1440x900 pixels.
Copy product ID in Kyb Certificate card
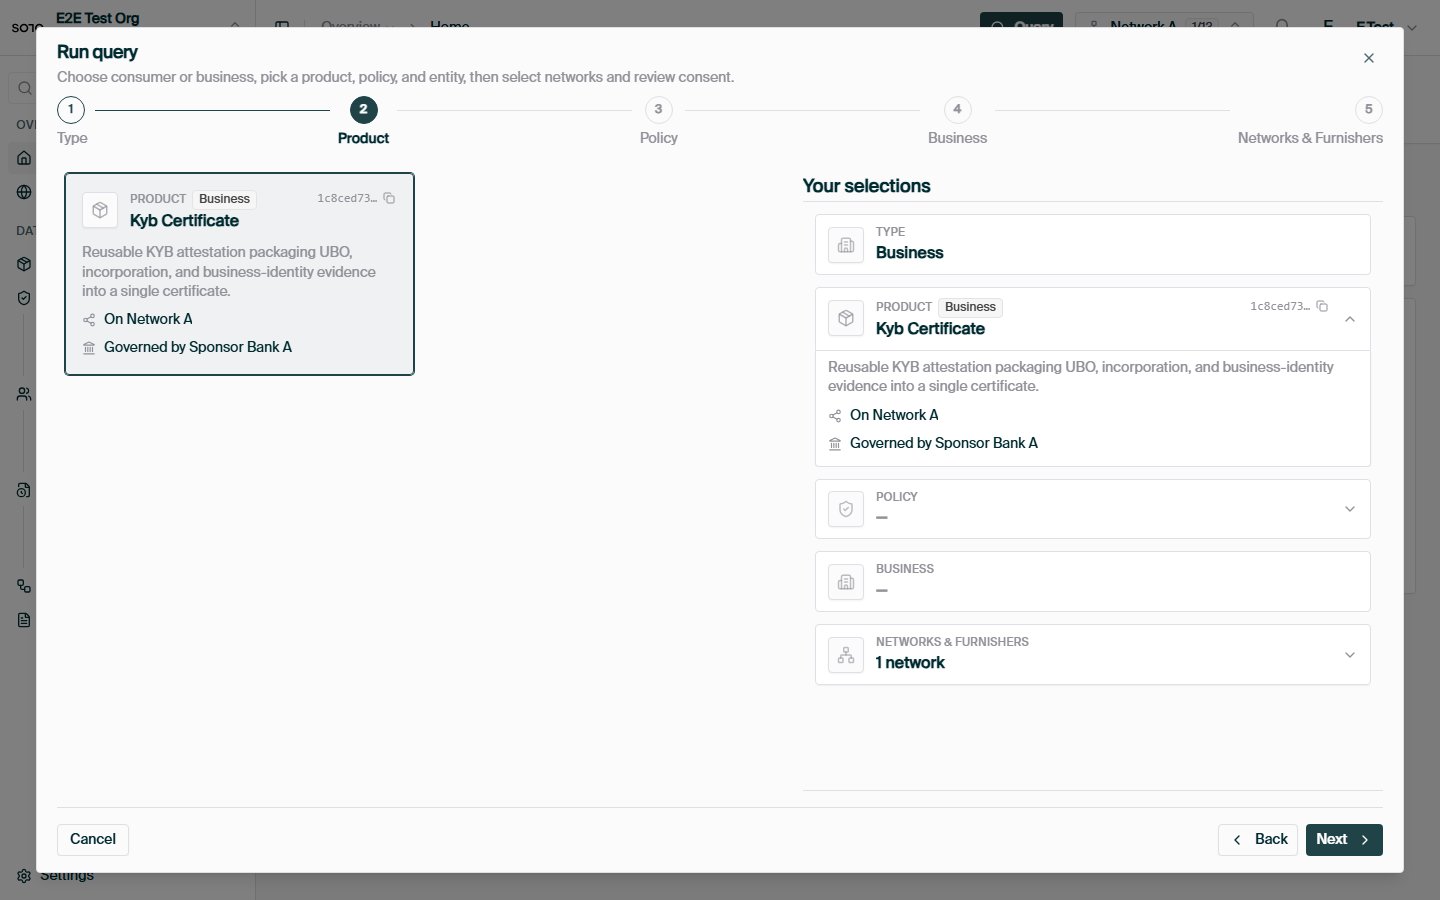coord(389,198)
